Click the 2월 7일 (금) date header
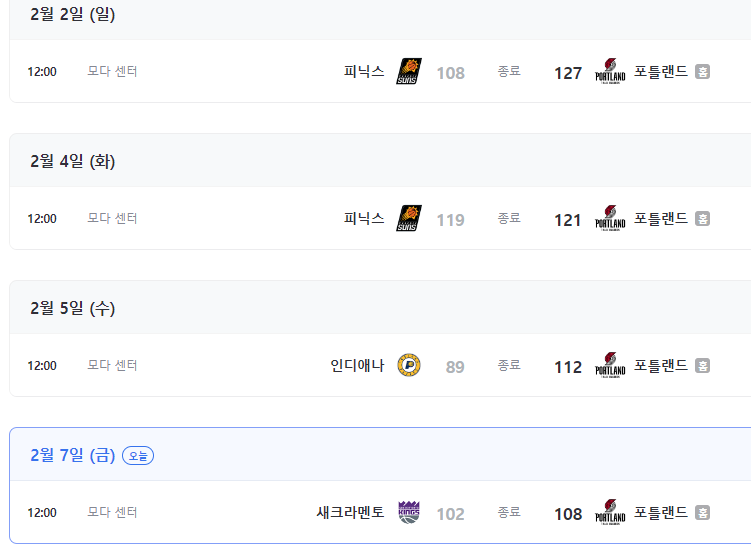This screenshot has width=751, height=557. tap(73, 455)
